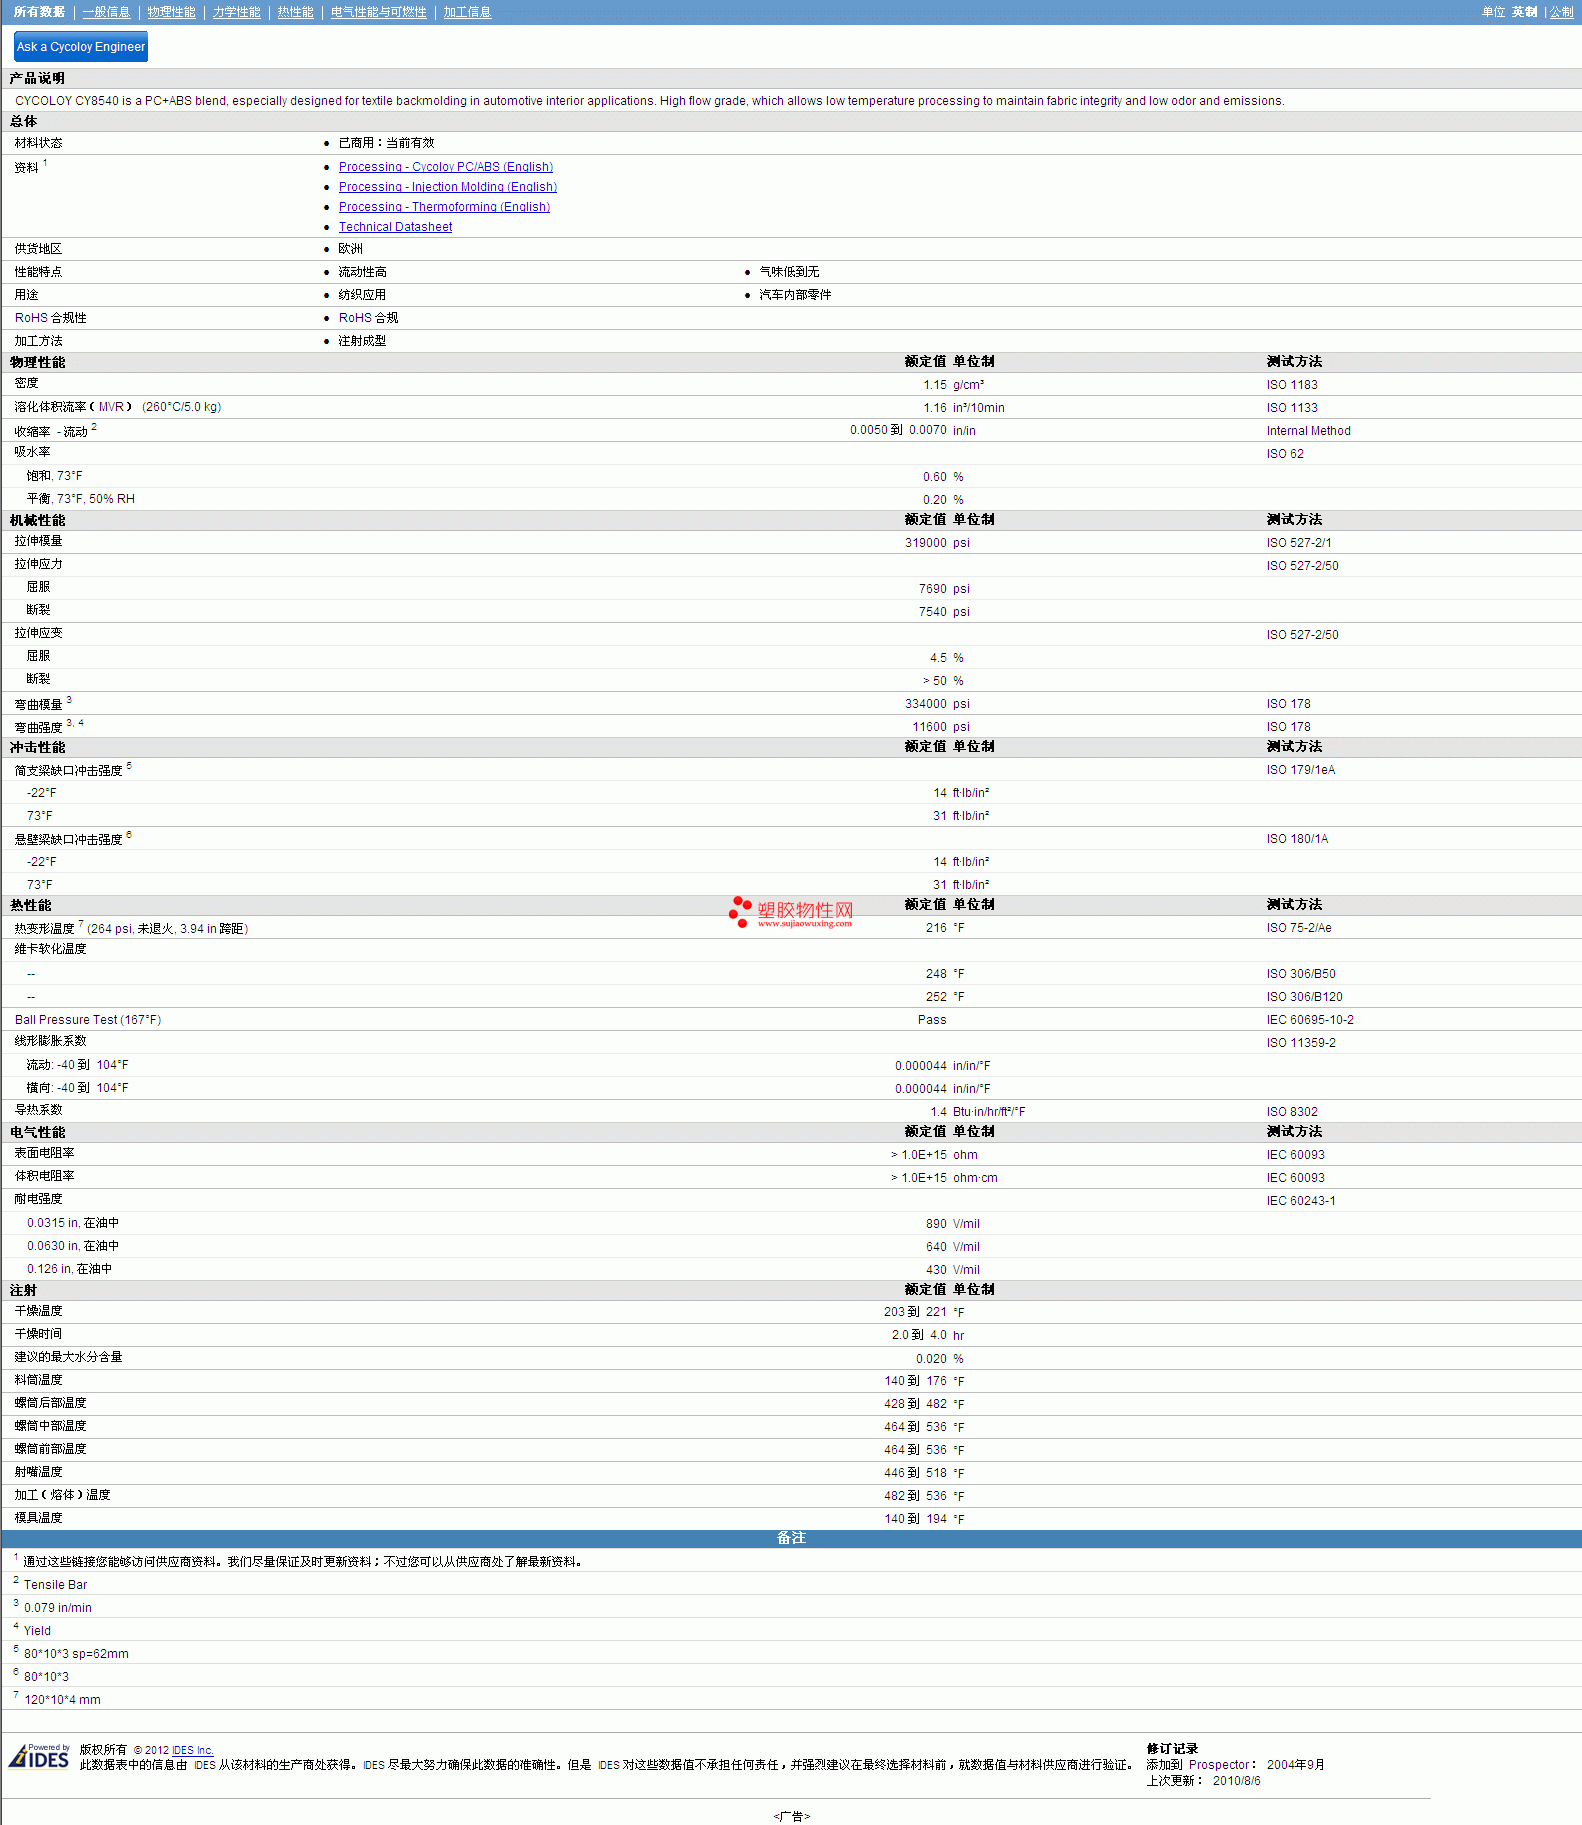The width and height of the screenshot is (1582, 1825).
Task: Click the 机械性能 section header
Action: (x=37, y=520)
